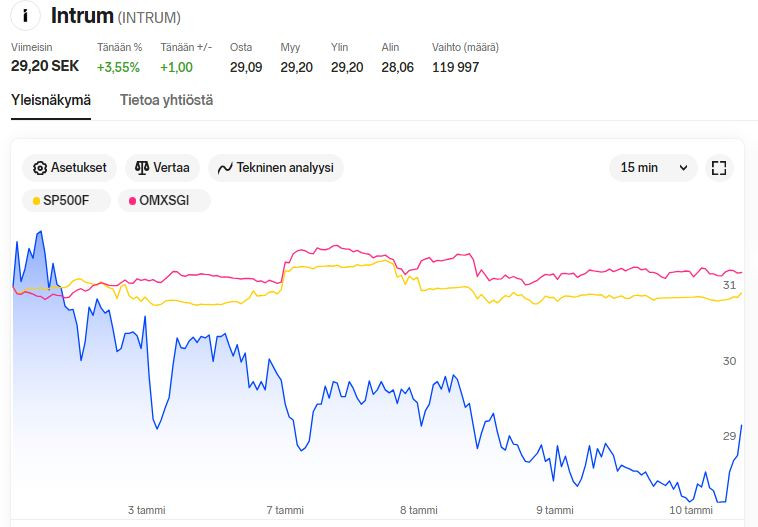Toggle the SP500F comparison chip
The height and width of the screenshot is (527, 758).
point(66,200)
